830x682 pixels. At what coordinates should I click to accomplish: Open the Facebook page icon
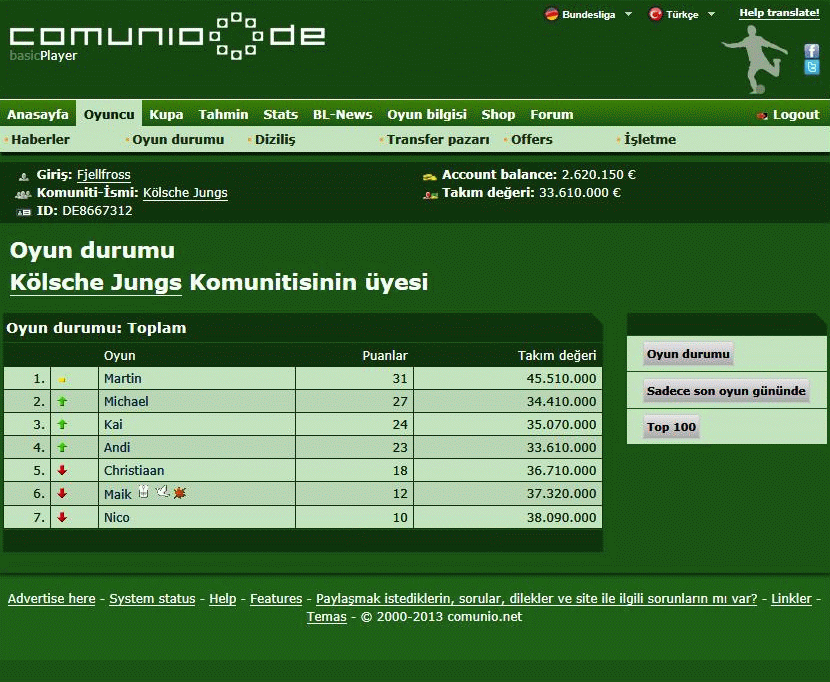[811, 51]
